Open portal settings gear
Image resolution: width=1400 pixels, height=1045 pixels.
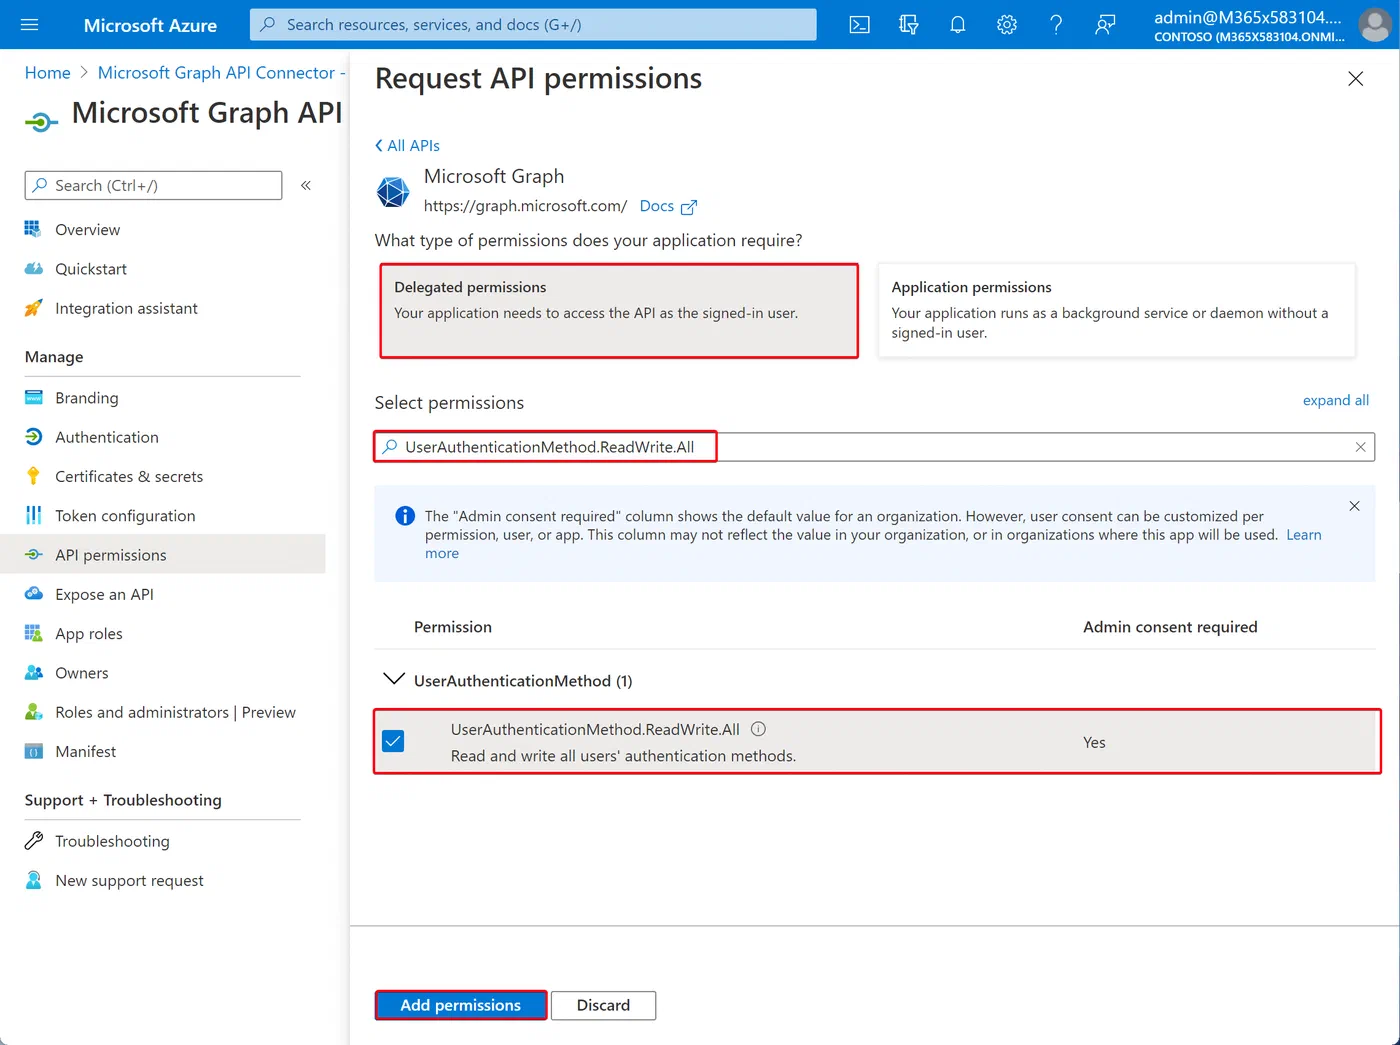[x=1007, y=25]
